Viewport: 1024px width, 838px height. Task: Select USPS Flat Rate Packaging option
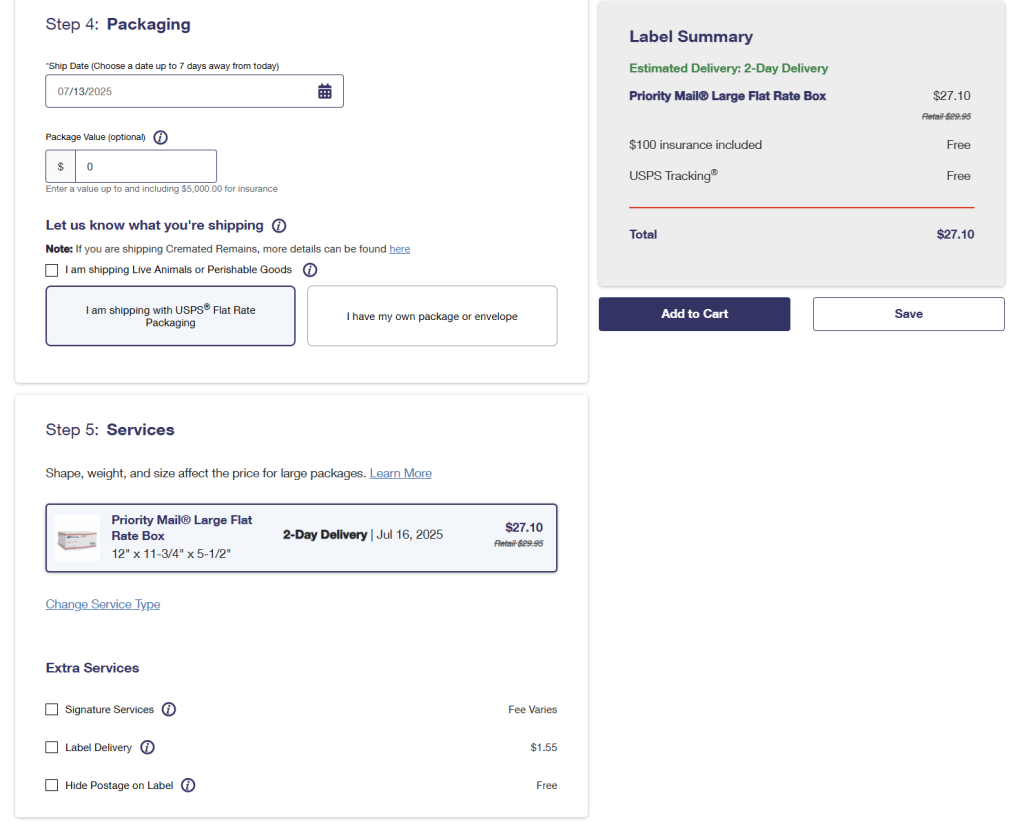coord(170,316)
